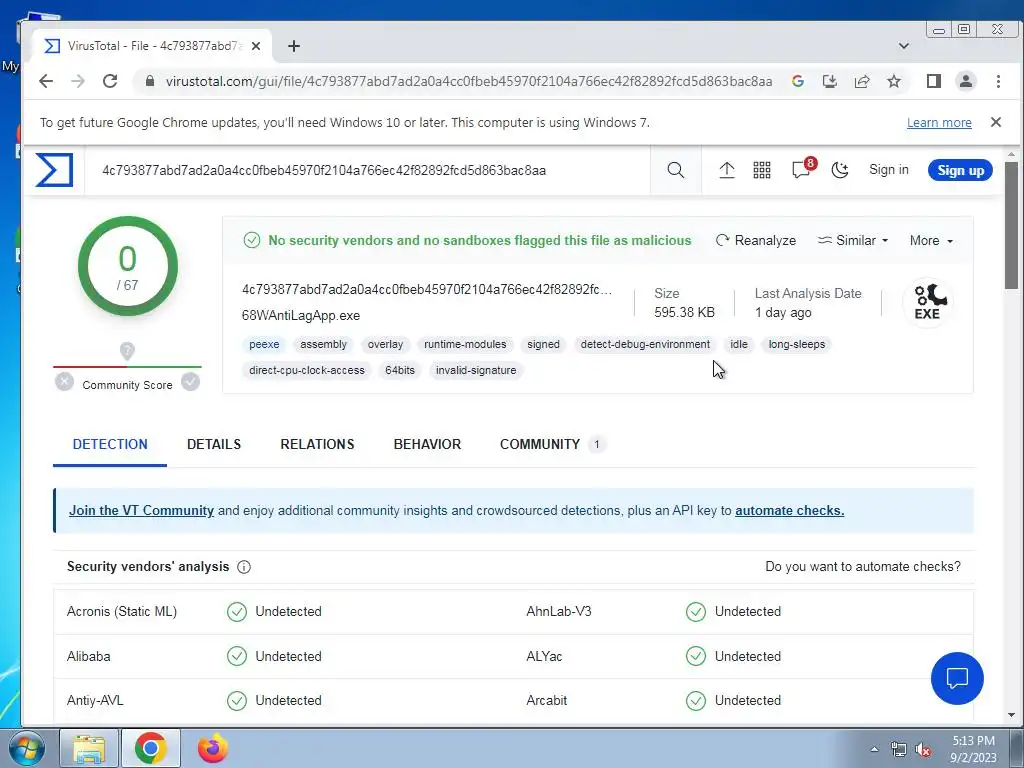Click the hash search input field
The width and height of the screenshot is (1024, 768).
367,170
